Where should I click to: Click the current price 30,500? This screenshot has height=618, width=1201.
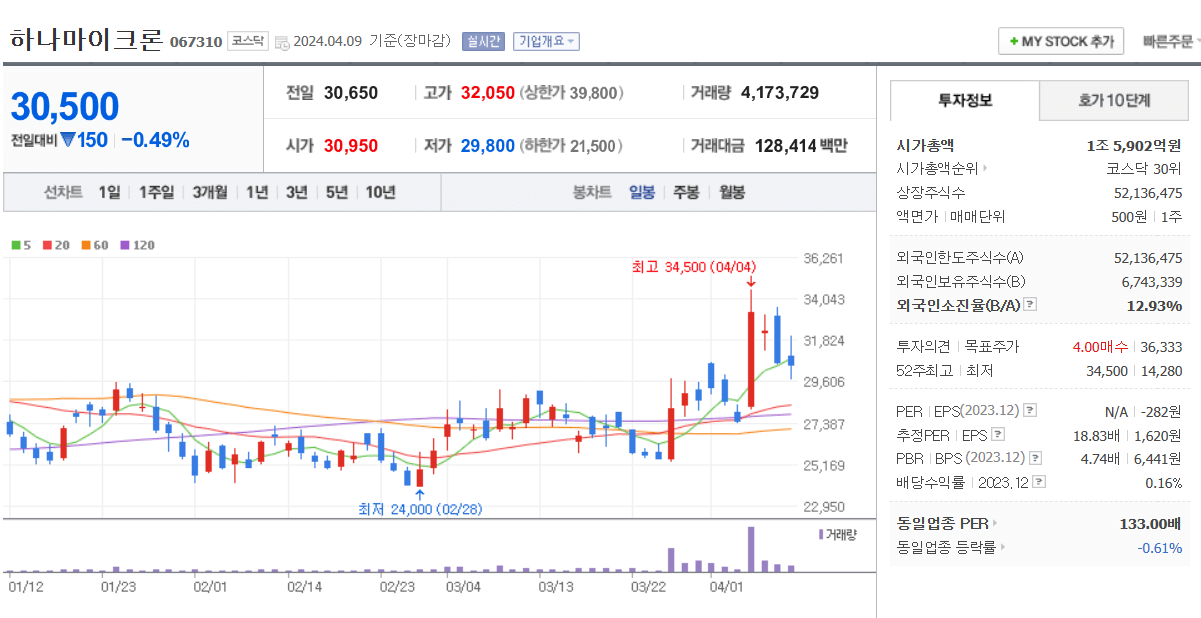point(65,107)
